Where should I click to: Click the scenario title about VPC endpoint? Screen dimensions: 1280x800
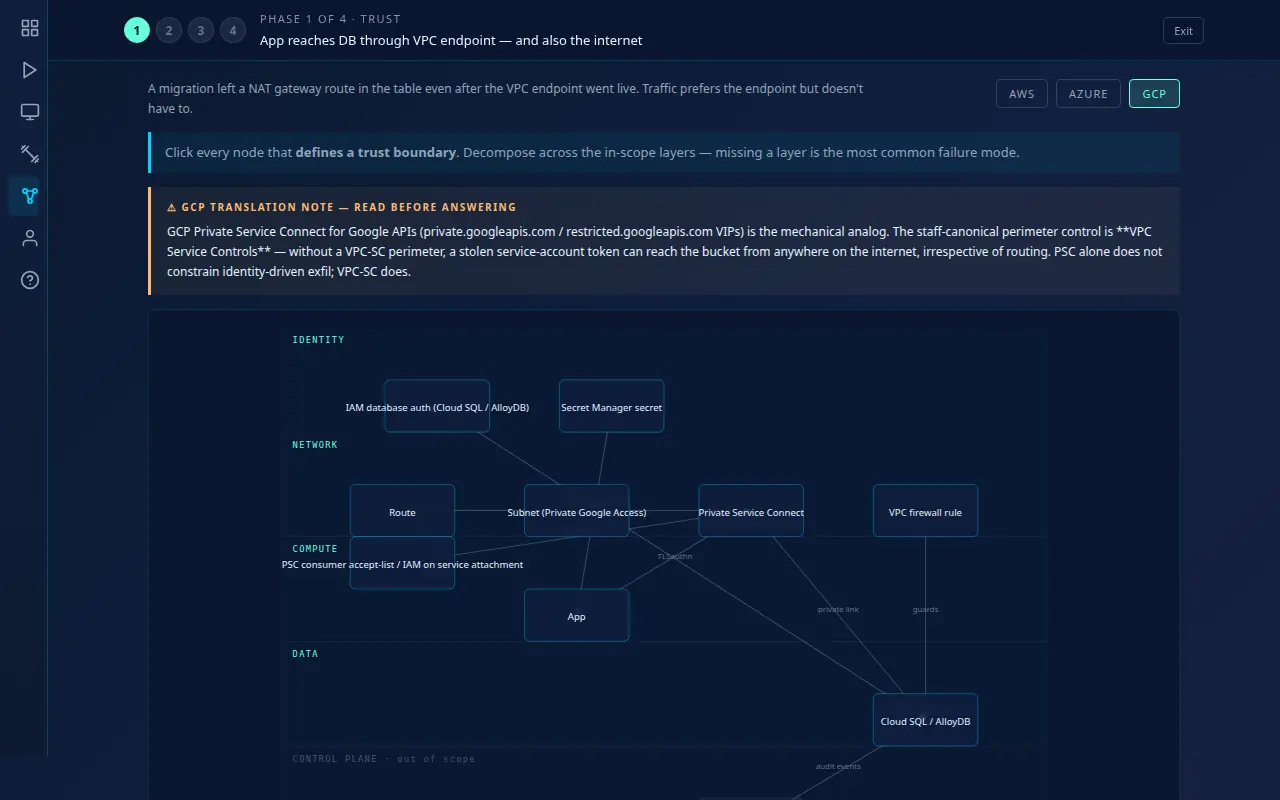pos(451,41)
